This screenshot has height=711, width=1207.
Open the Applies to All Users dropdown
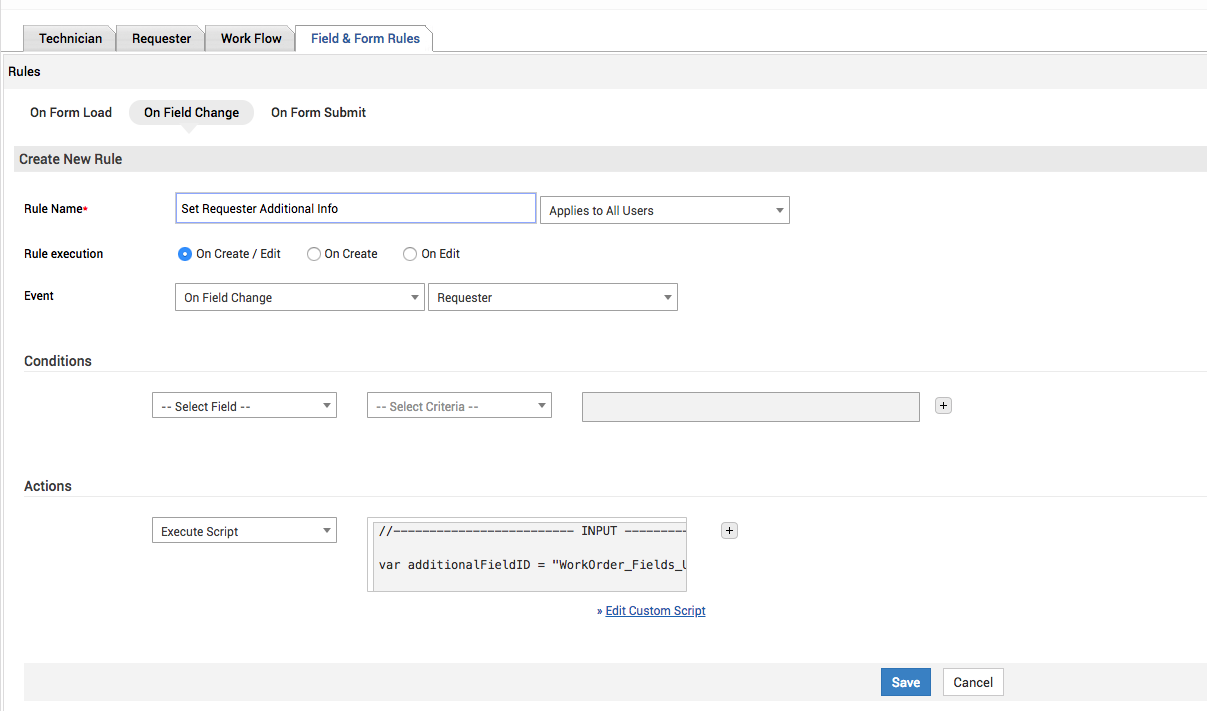[x=664, y=210]
